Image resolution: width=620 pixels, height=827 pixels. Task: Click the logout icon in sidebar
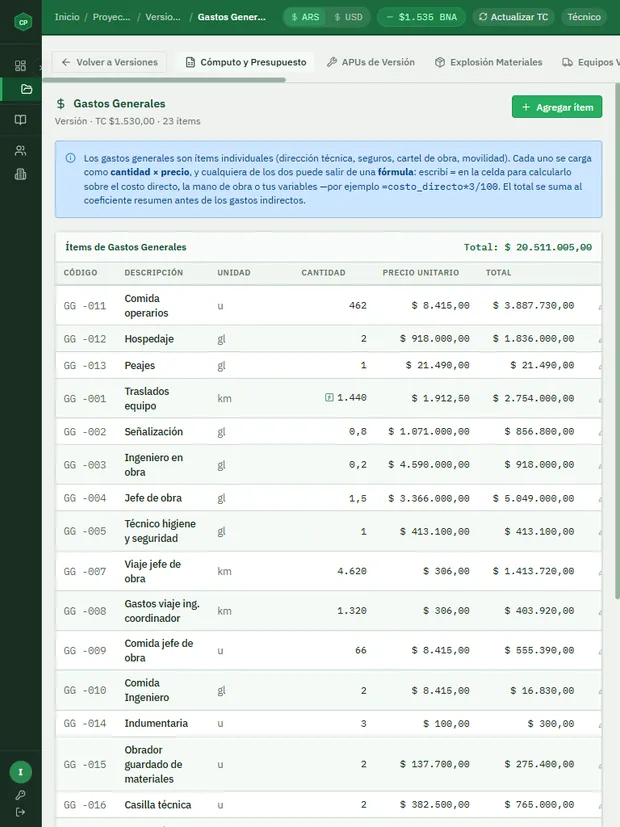coord(20,812)
